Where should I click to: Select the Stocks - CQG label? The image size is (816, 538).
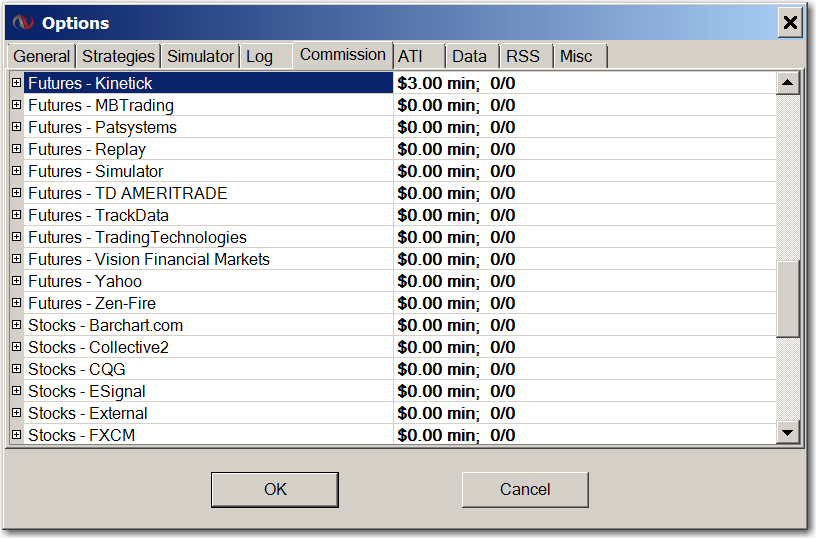(77, 369)
